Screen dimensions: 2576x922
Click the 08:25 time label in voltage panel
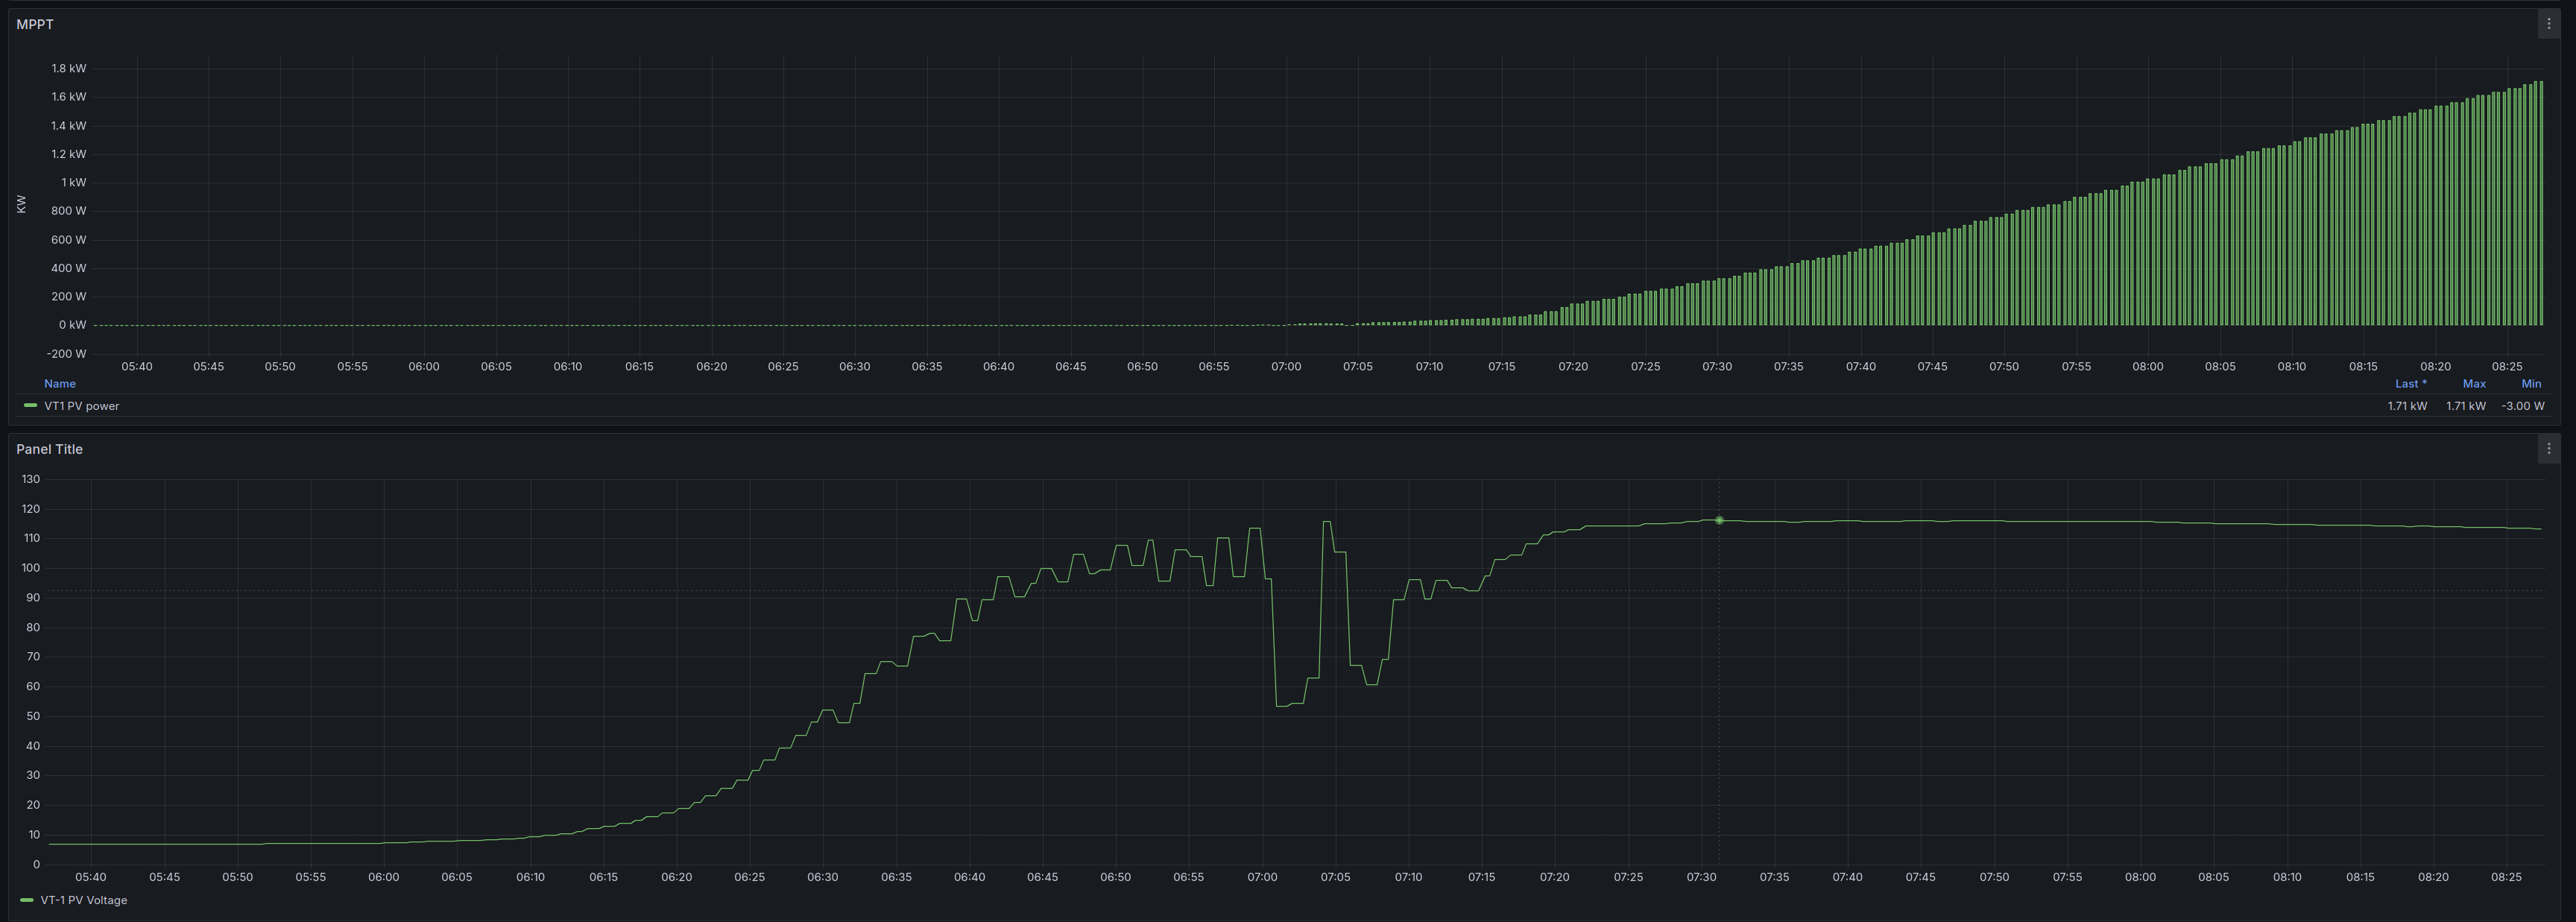2506,877
